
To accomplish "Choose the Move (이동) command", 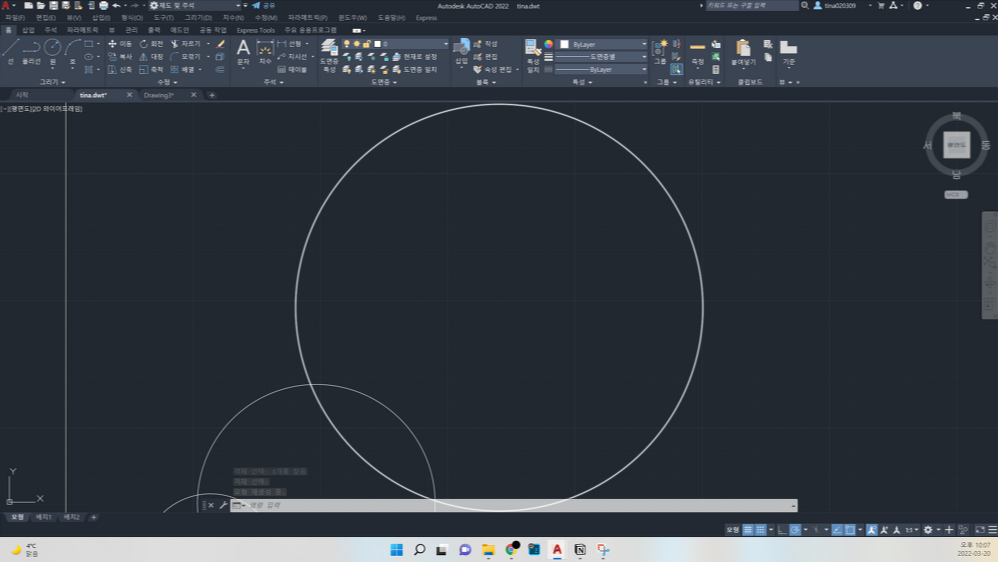I will tap(120, 44).
